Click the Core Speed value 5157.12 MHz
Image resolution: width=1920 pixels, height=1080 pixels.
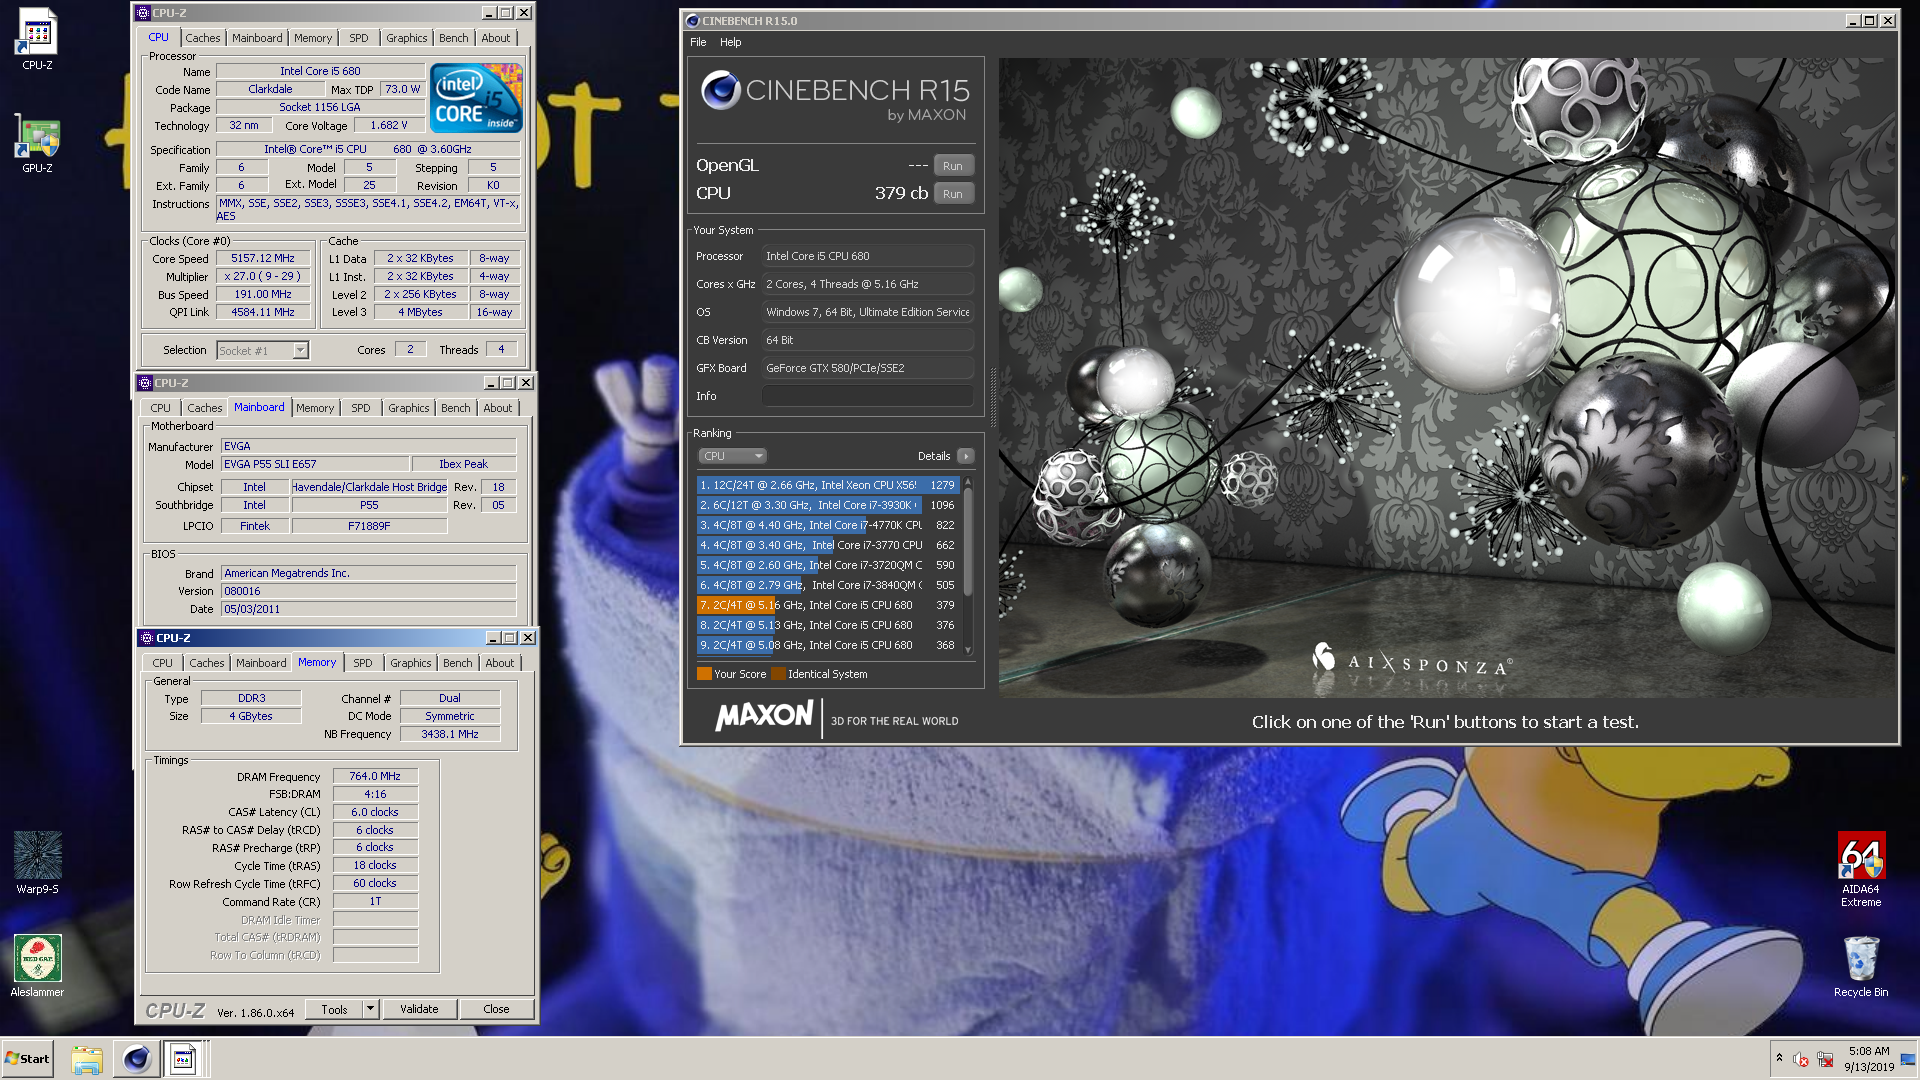263,258
